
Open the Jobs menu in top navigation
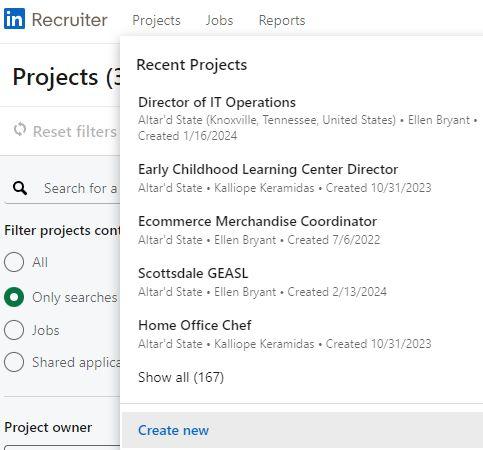pyautogui.click(x=219, y=20)
